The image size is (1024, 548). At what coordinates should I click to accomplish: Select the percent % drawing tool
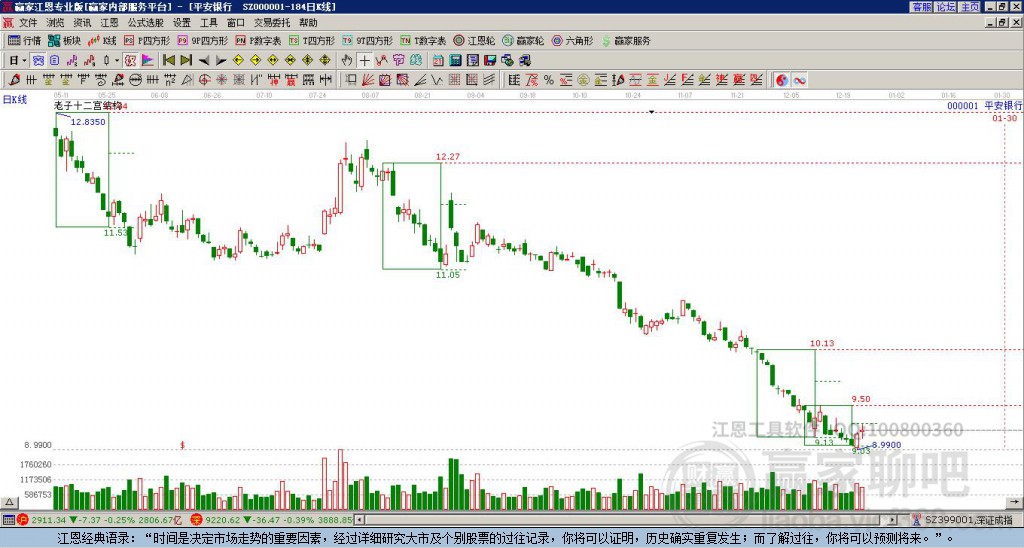(549, 80)
